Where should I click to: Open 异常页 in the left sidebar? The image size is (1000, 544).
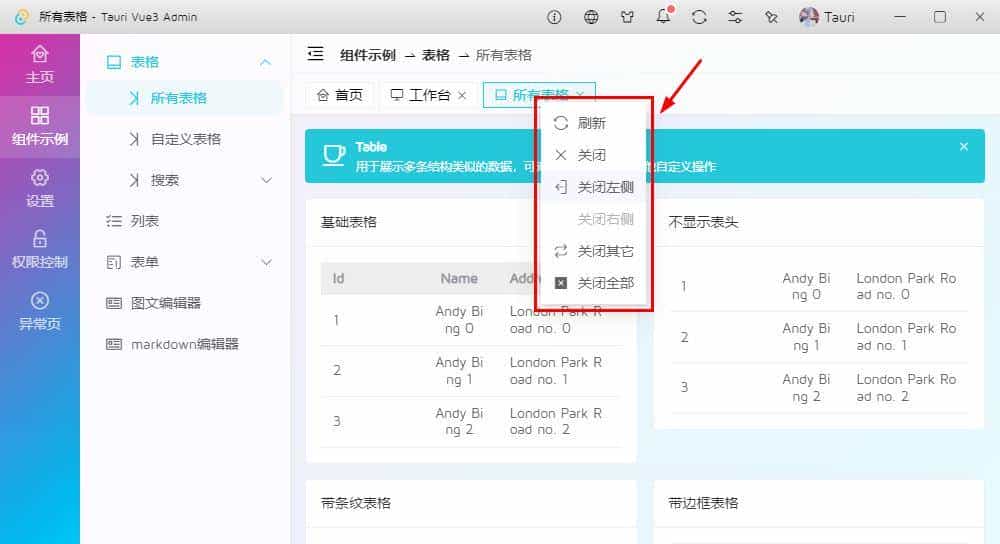point(40,312)
